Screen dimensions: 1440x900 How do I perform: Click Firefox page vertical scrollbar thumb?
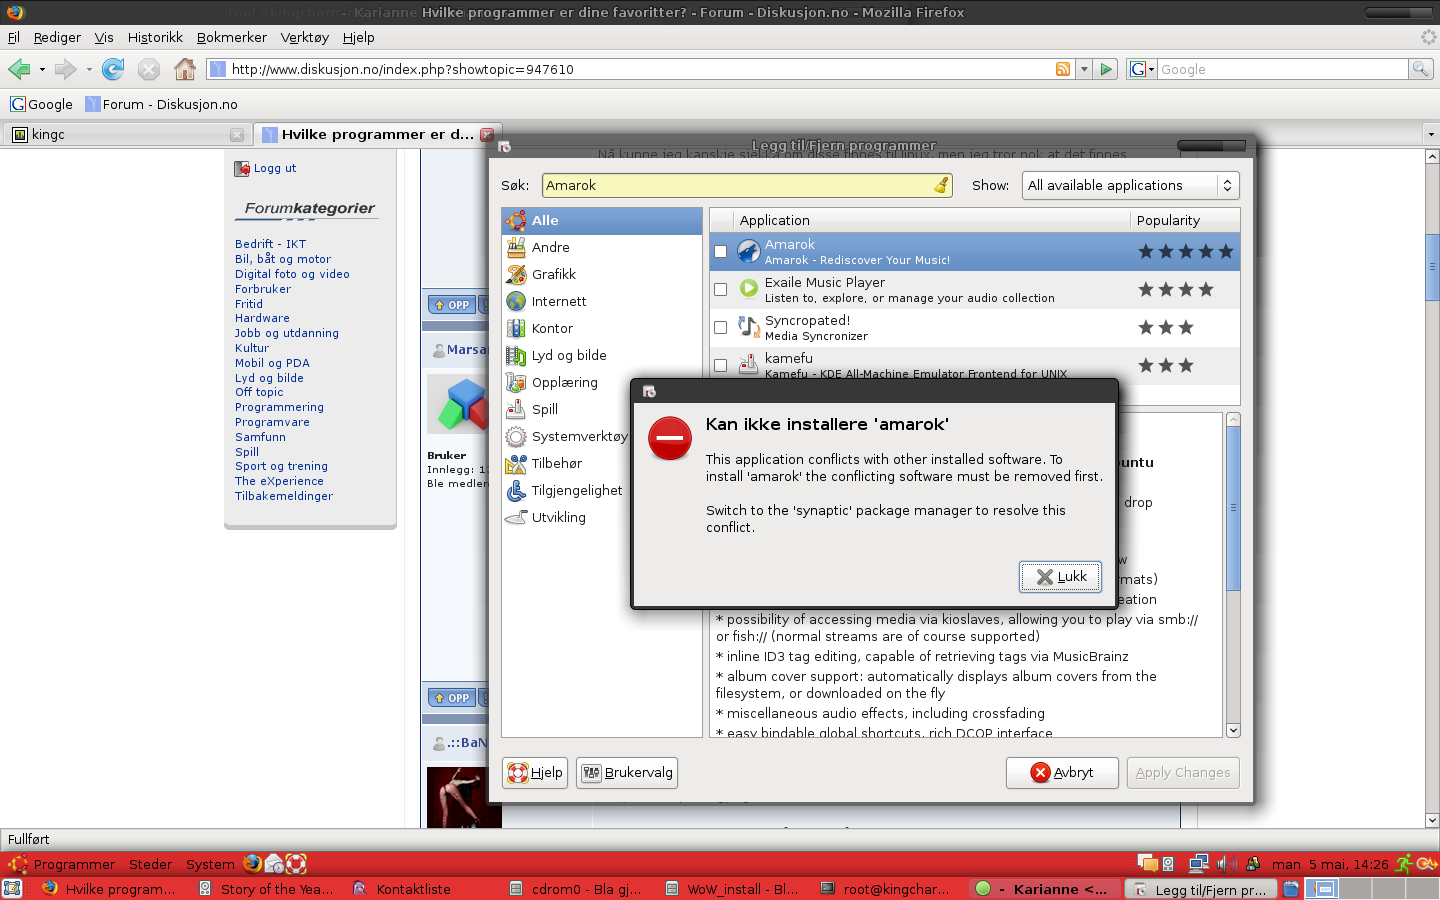(1432, 268)
